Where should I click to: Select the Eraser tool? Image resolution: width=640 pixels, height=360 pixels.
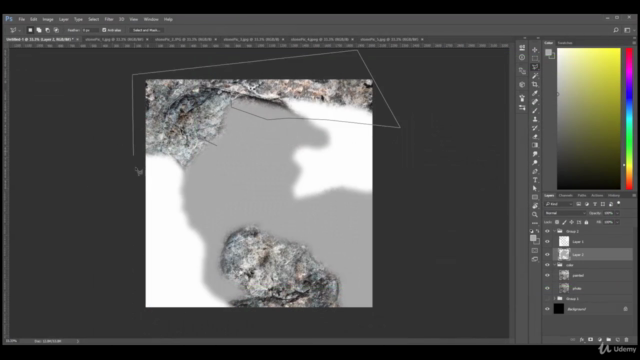point(535,137)
